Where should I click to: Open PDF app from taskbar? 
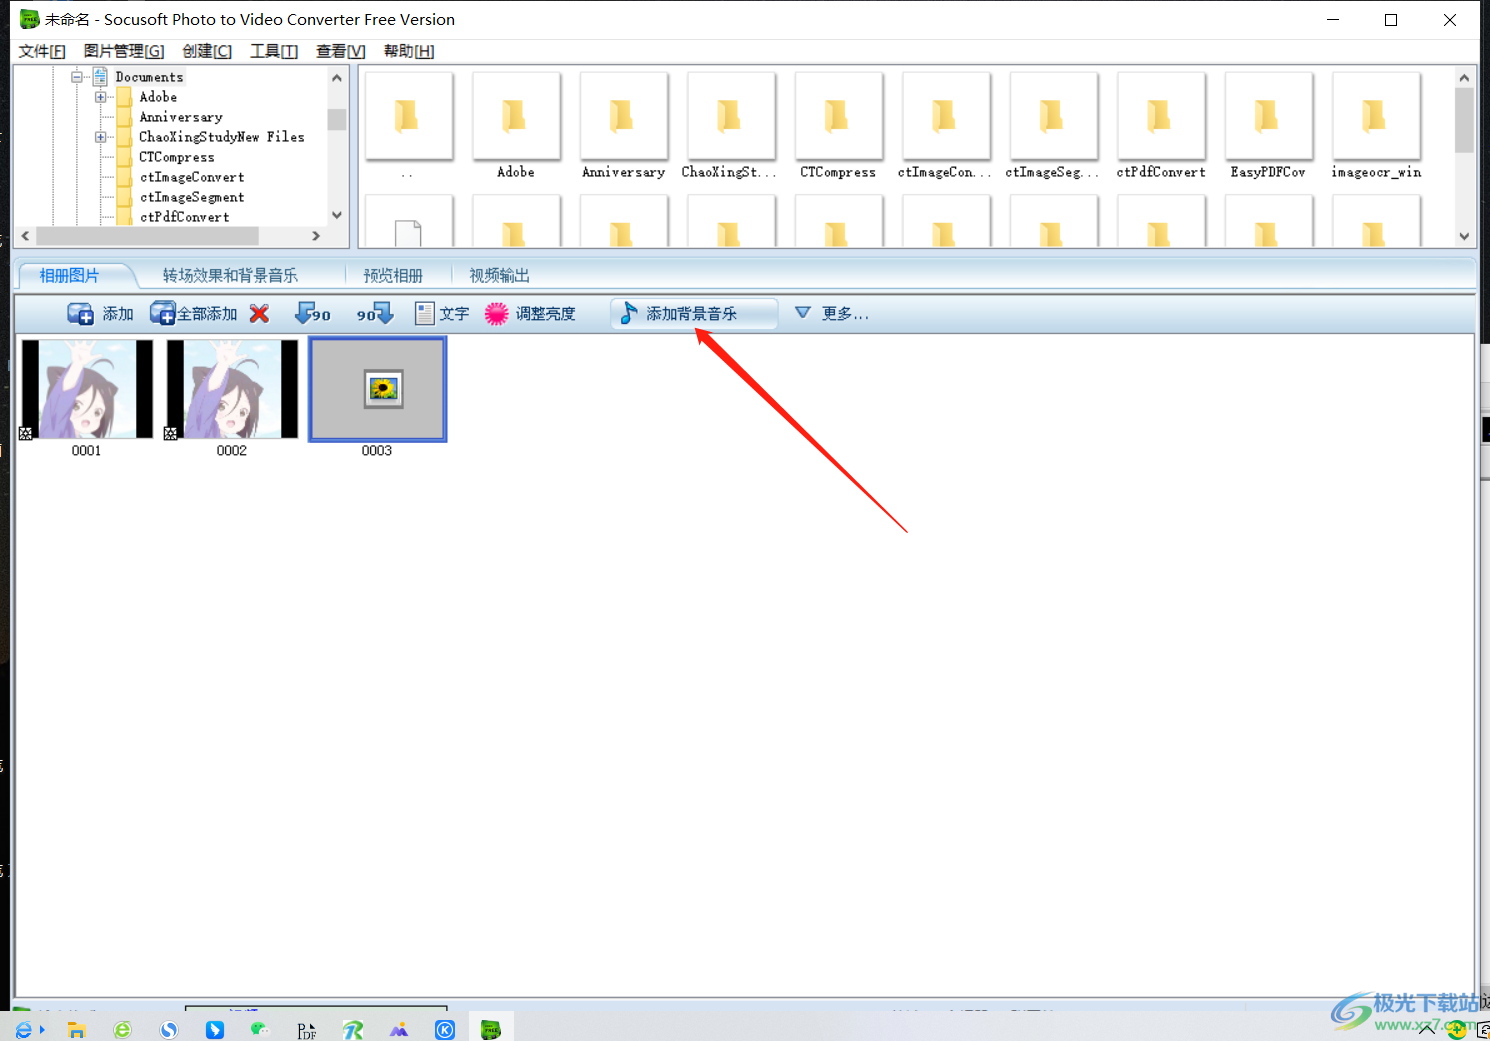click(306, 1030)
